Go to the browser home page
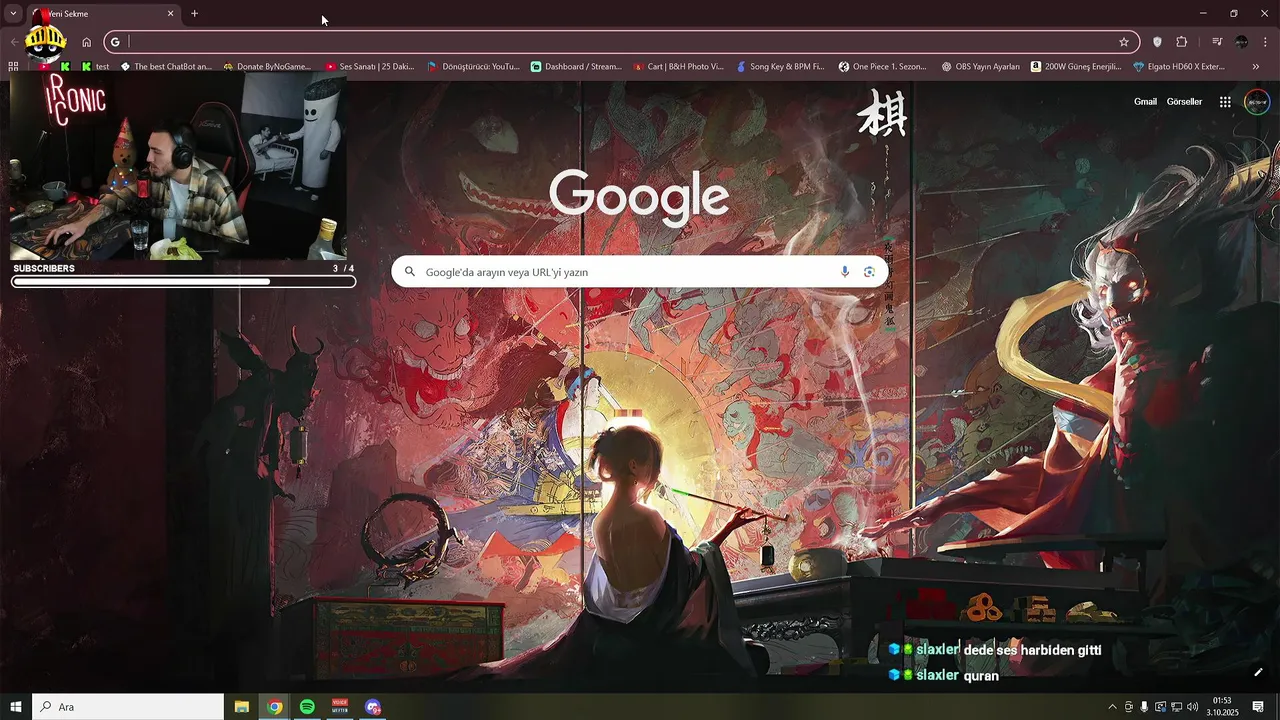 pyautogui.click(x=86, y=42)
